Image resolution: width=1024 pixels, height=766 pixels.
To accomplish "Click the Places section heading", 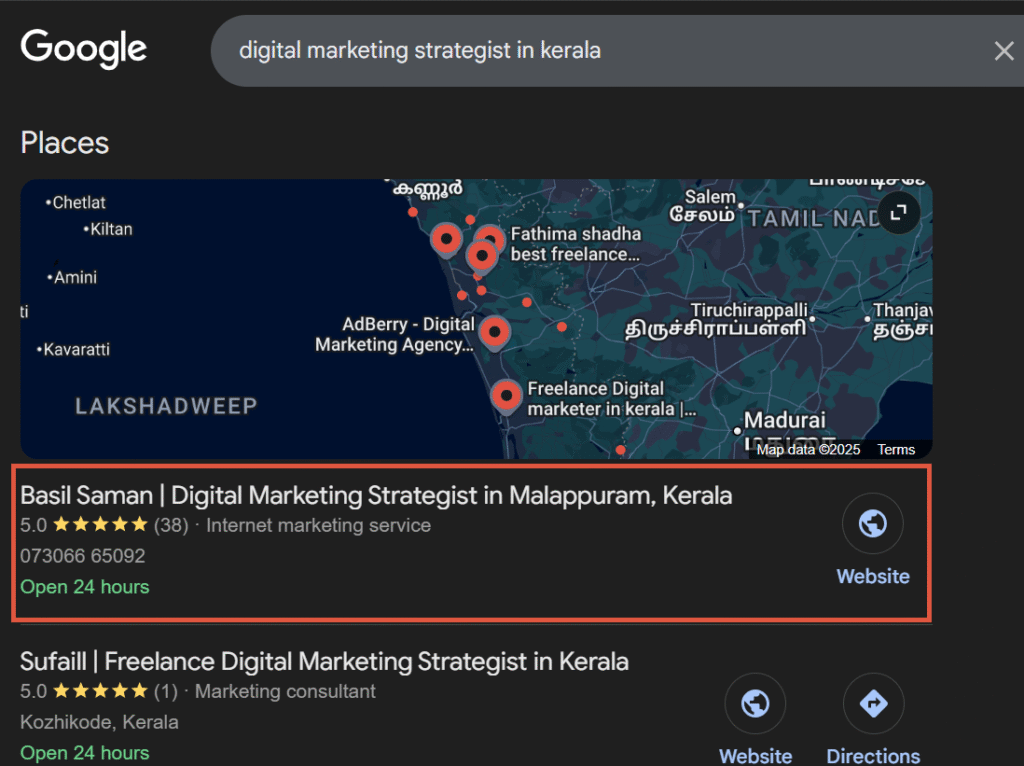I will (65, 143).
